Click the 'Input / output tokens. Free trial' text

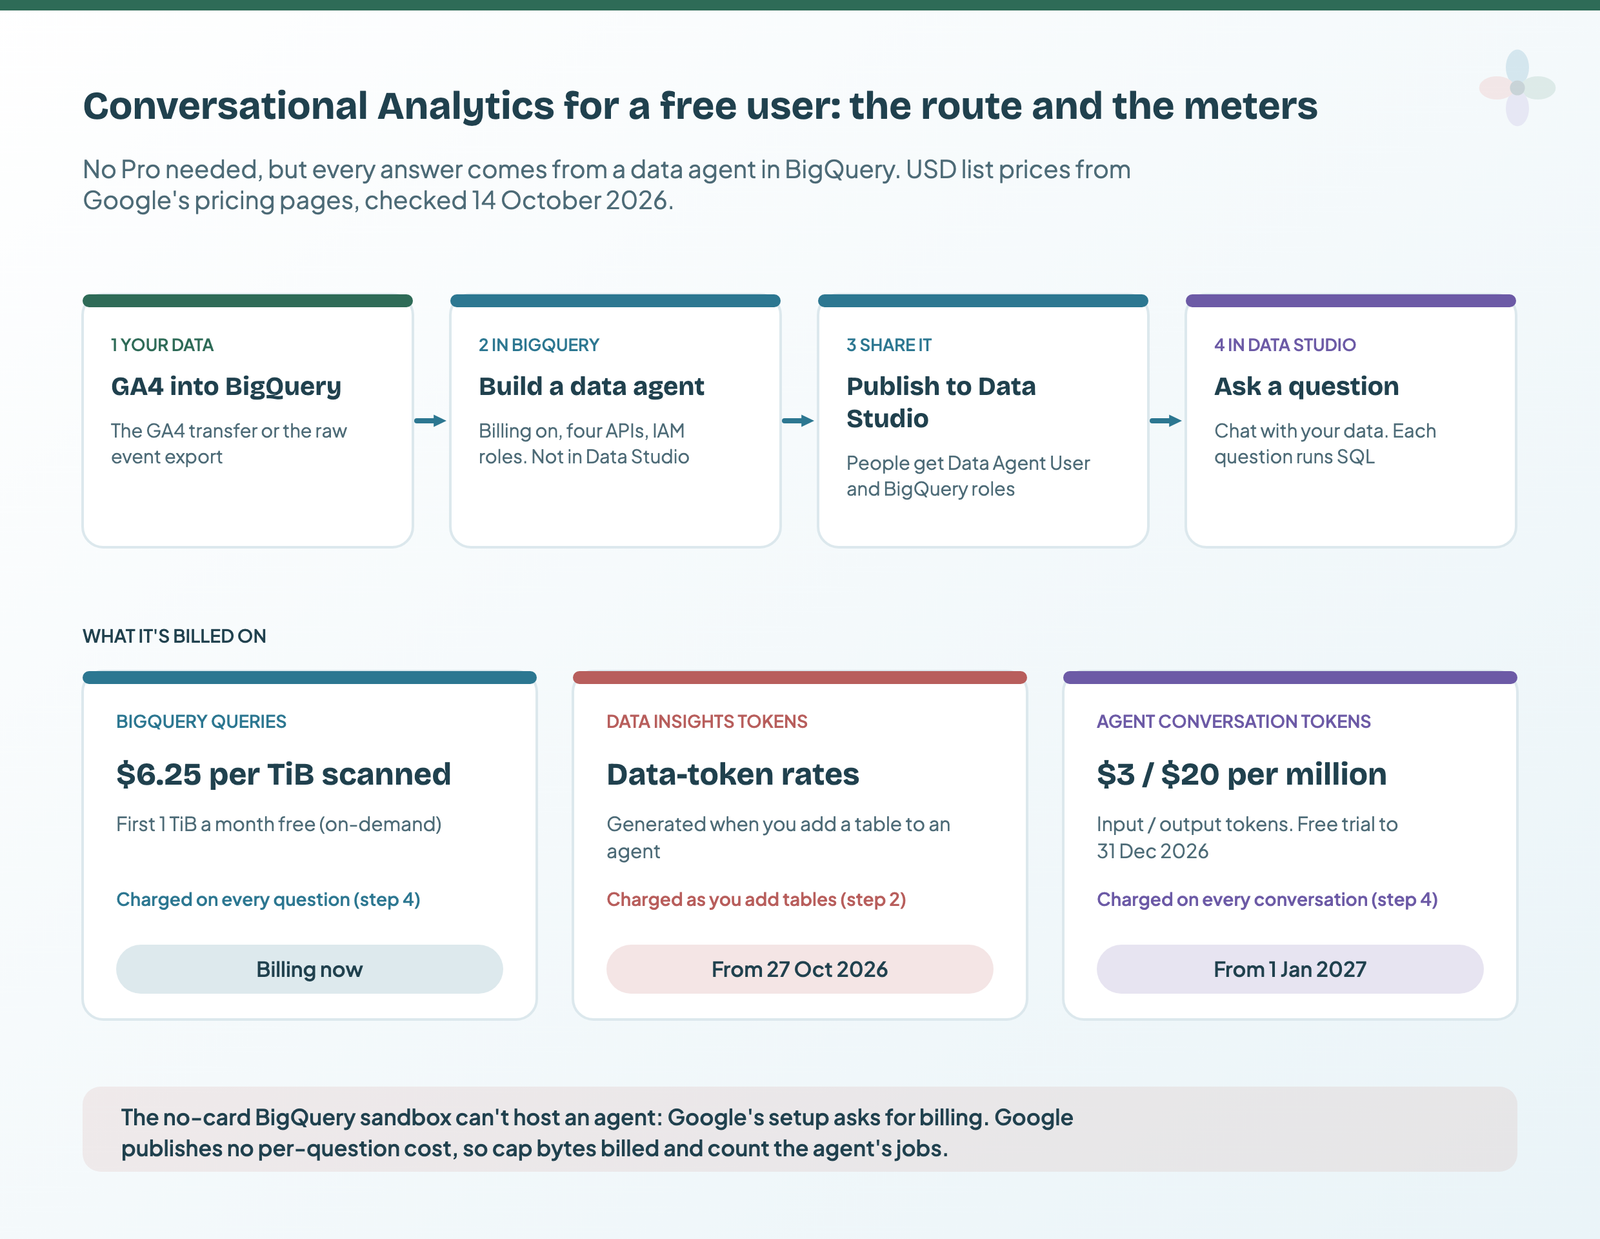(1247, 838)
